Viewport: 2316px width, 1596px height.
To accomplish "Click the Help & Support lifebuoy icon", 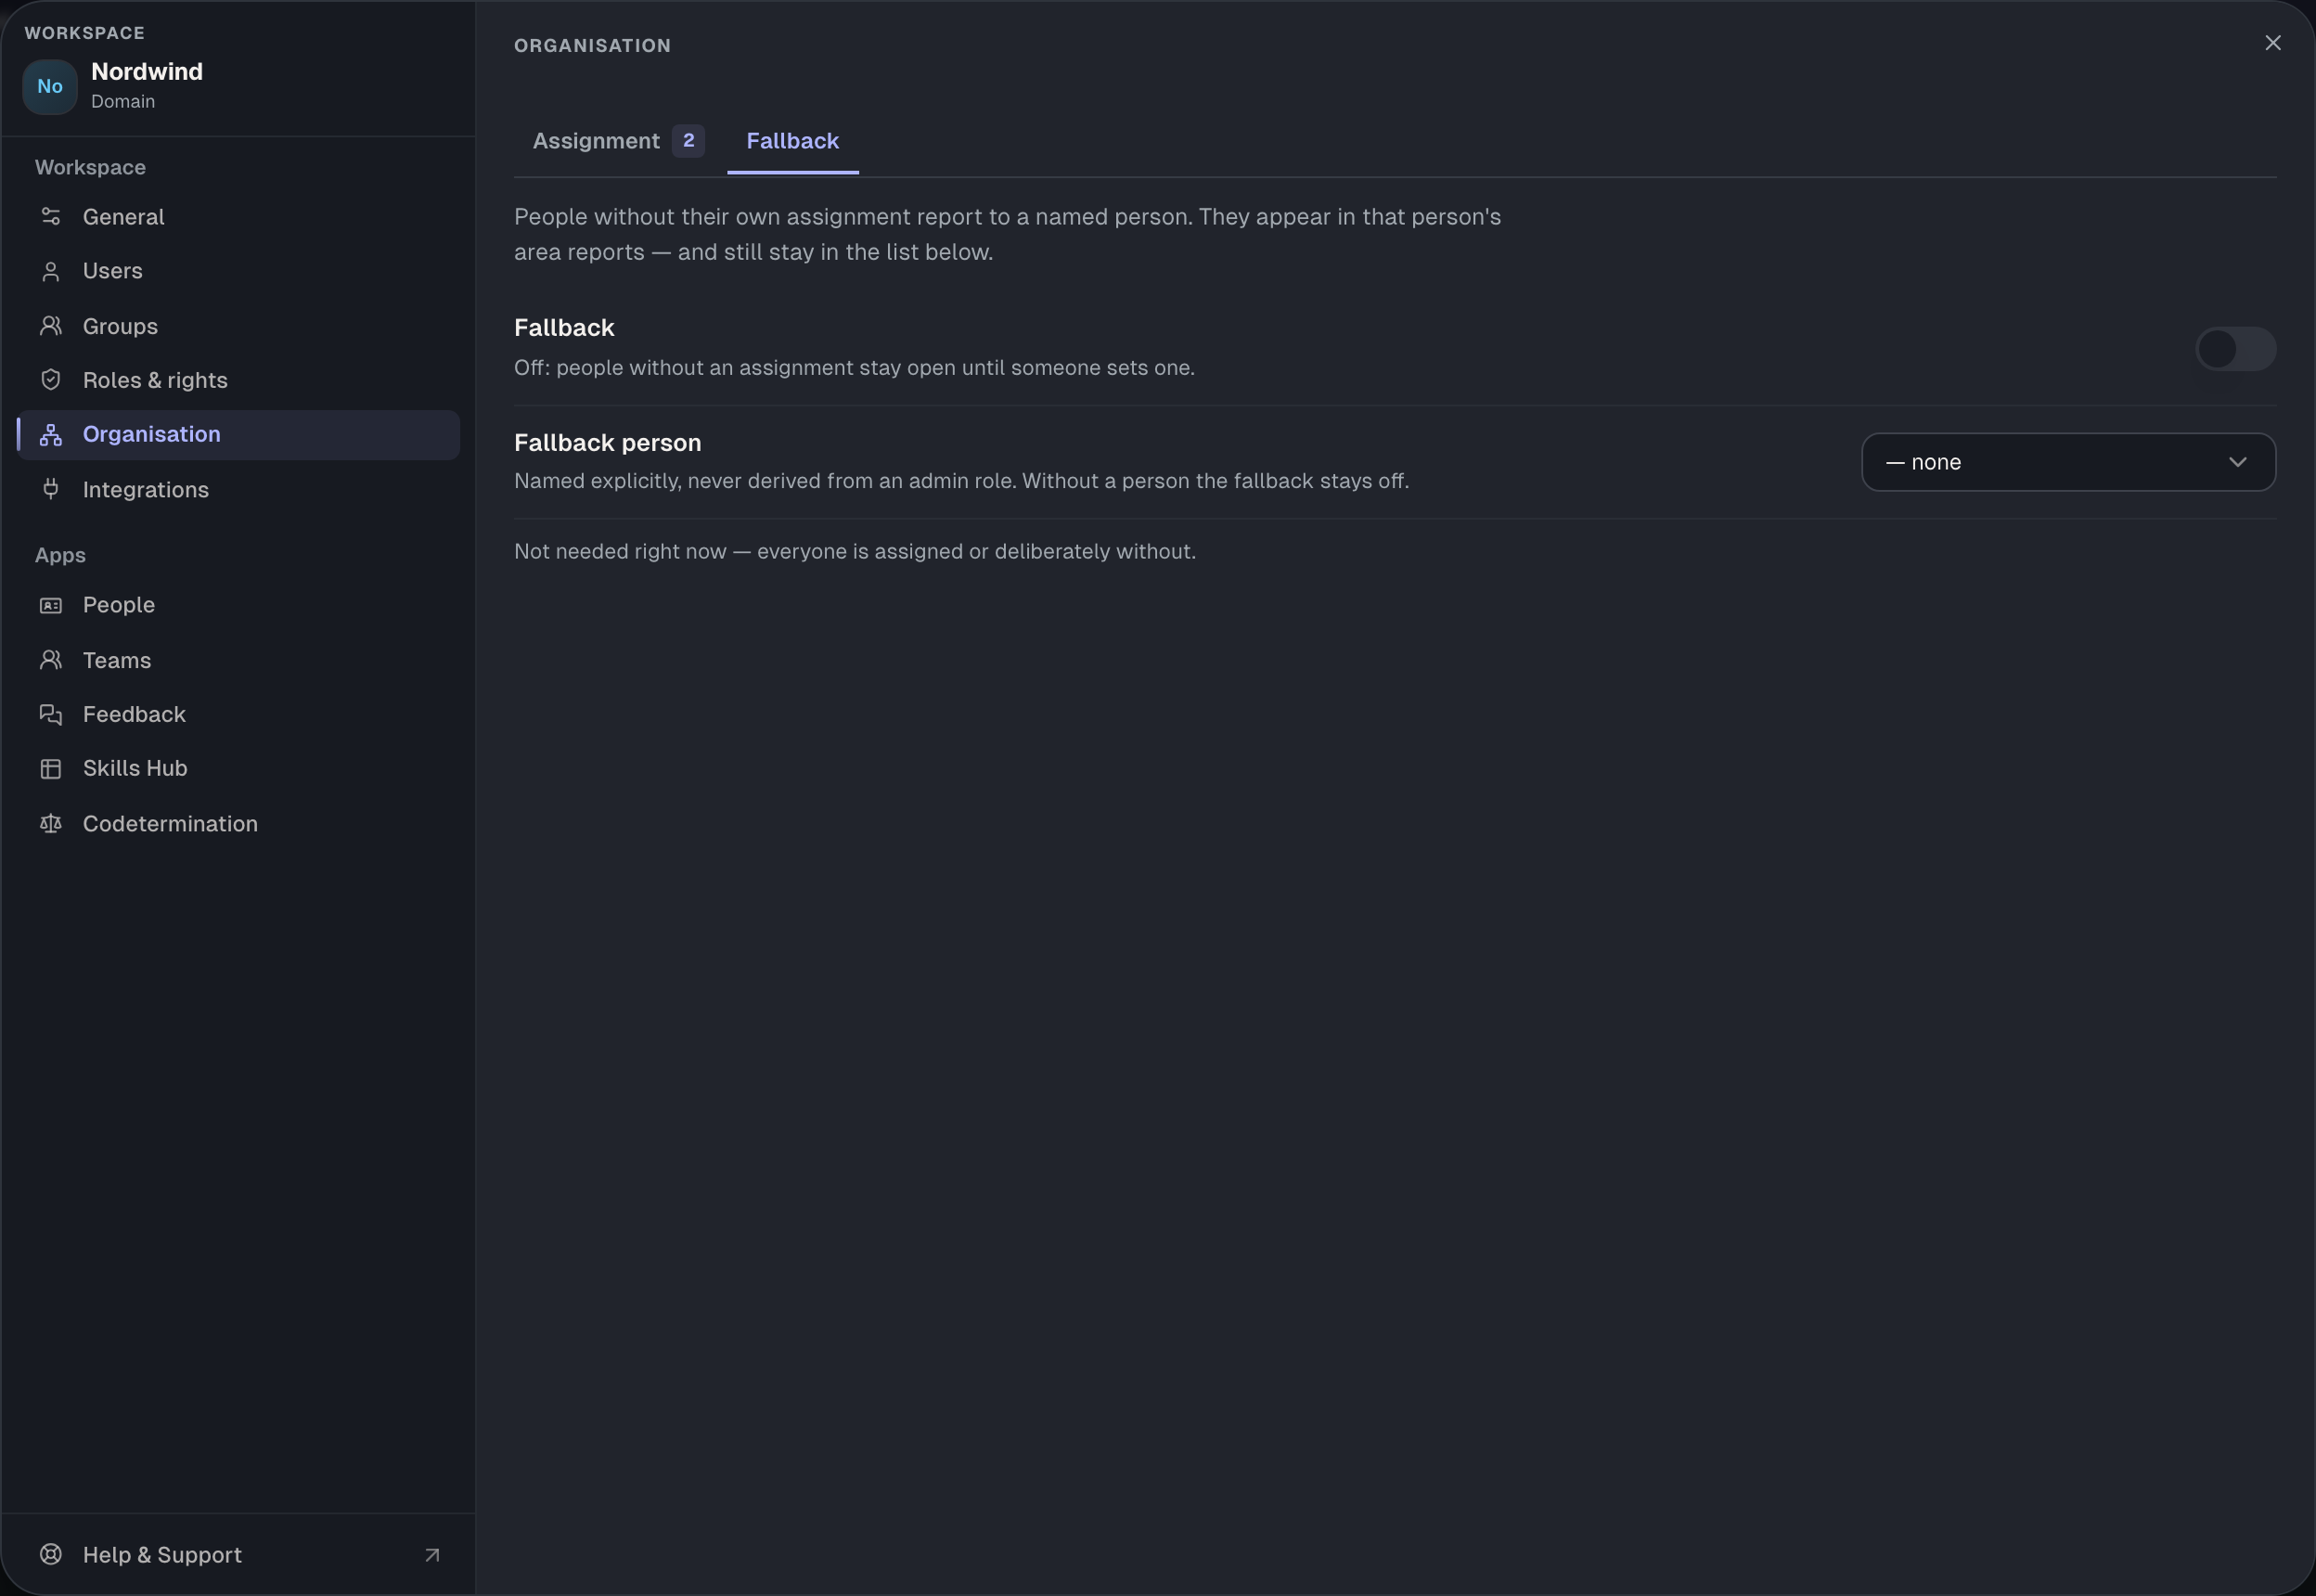I will click(x=51, y=1554).
